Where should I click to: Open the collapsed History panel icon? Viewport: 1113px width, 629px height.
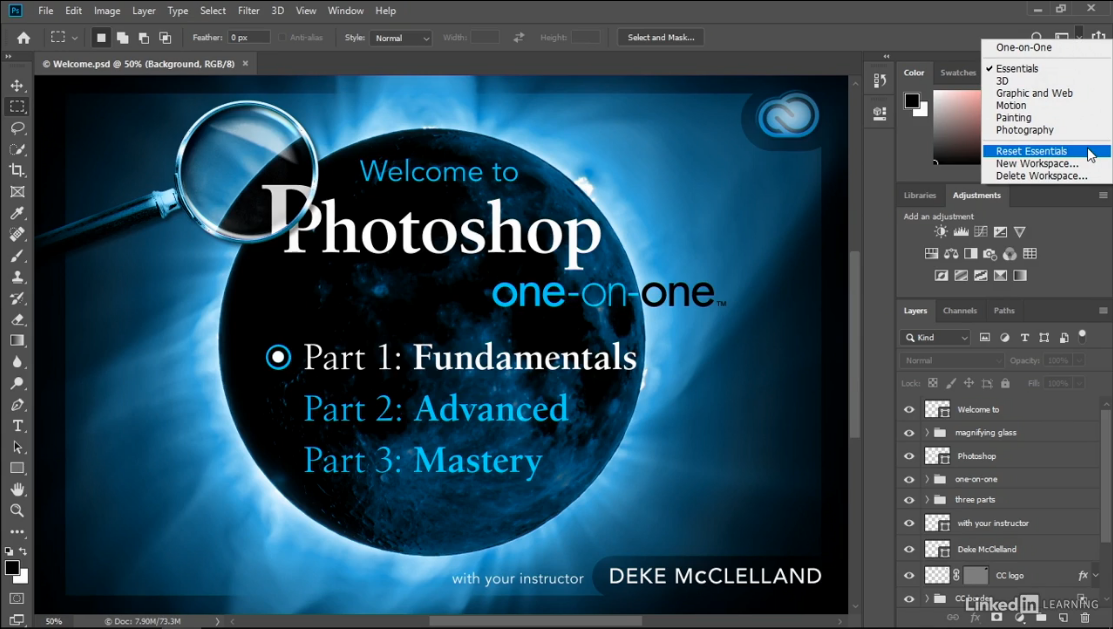[879, 81]
